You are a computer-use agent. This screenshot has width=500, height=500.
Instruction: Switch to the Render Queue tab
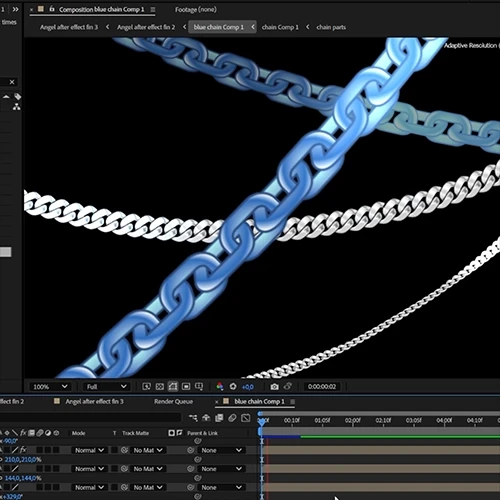pyautogui.click(x=173, y=402)
